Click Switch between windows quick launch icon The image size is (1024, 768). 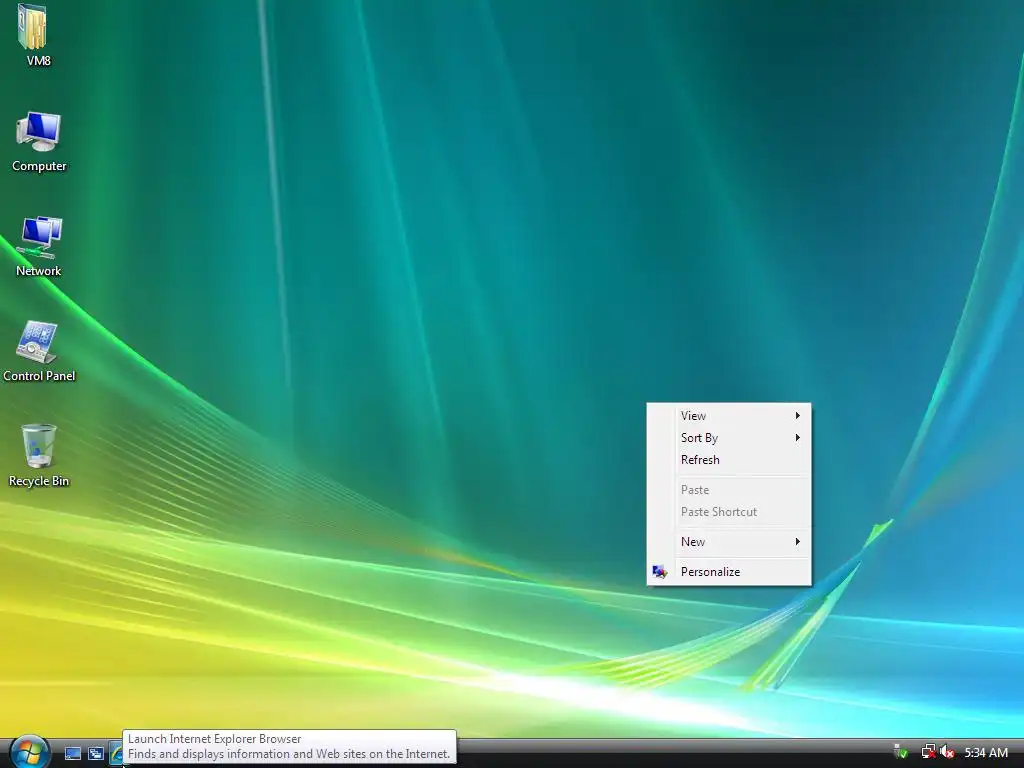point(96,753)
